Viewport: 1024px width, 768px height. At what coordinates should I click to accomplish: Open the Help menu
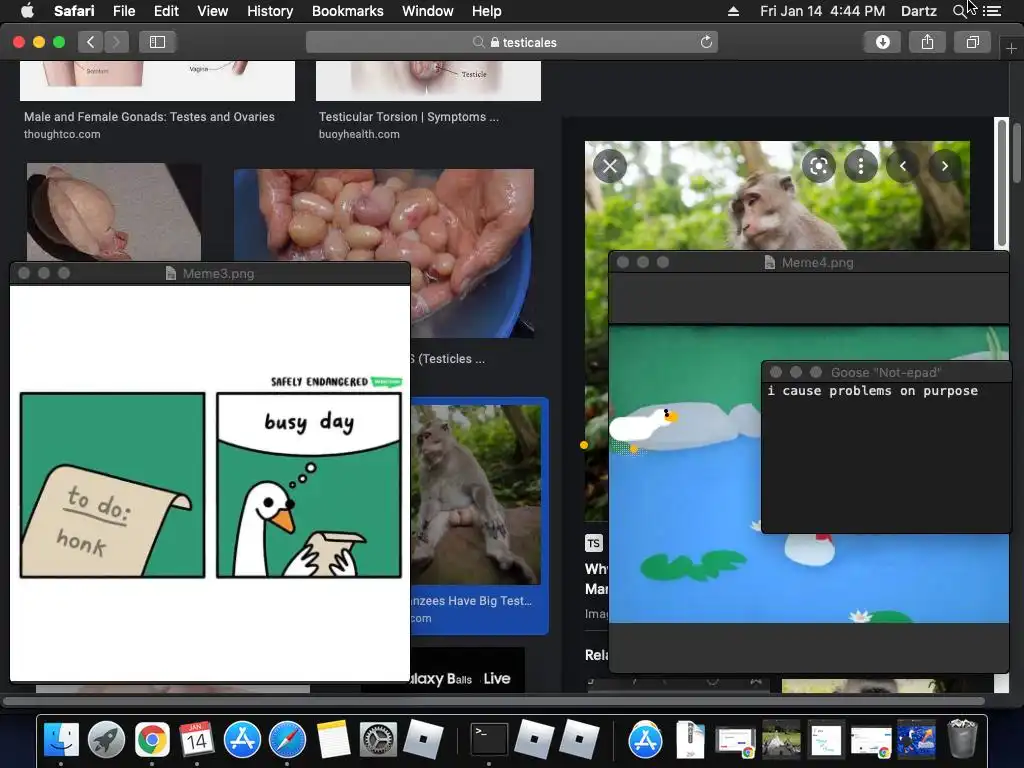tap(487, 11)
